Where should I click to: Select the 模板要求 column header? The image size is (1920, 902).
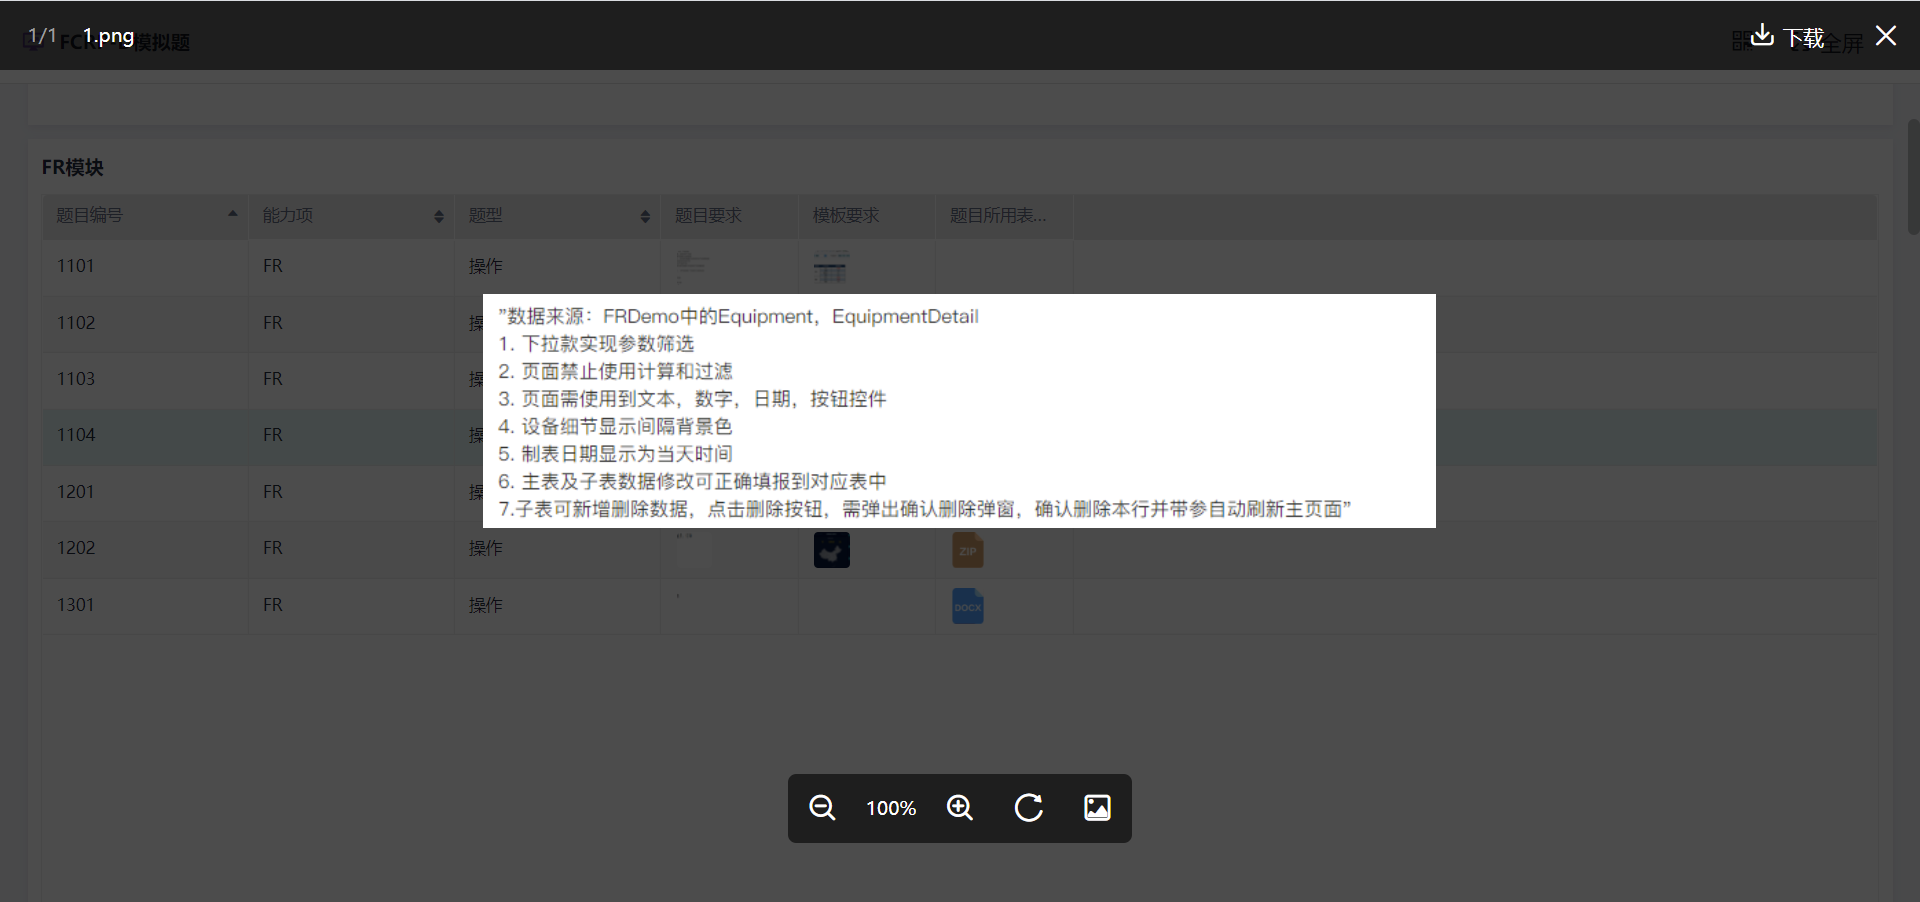867,215
